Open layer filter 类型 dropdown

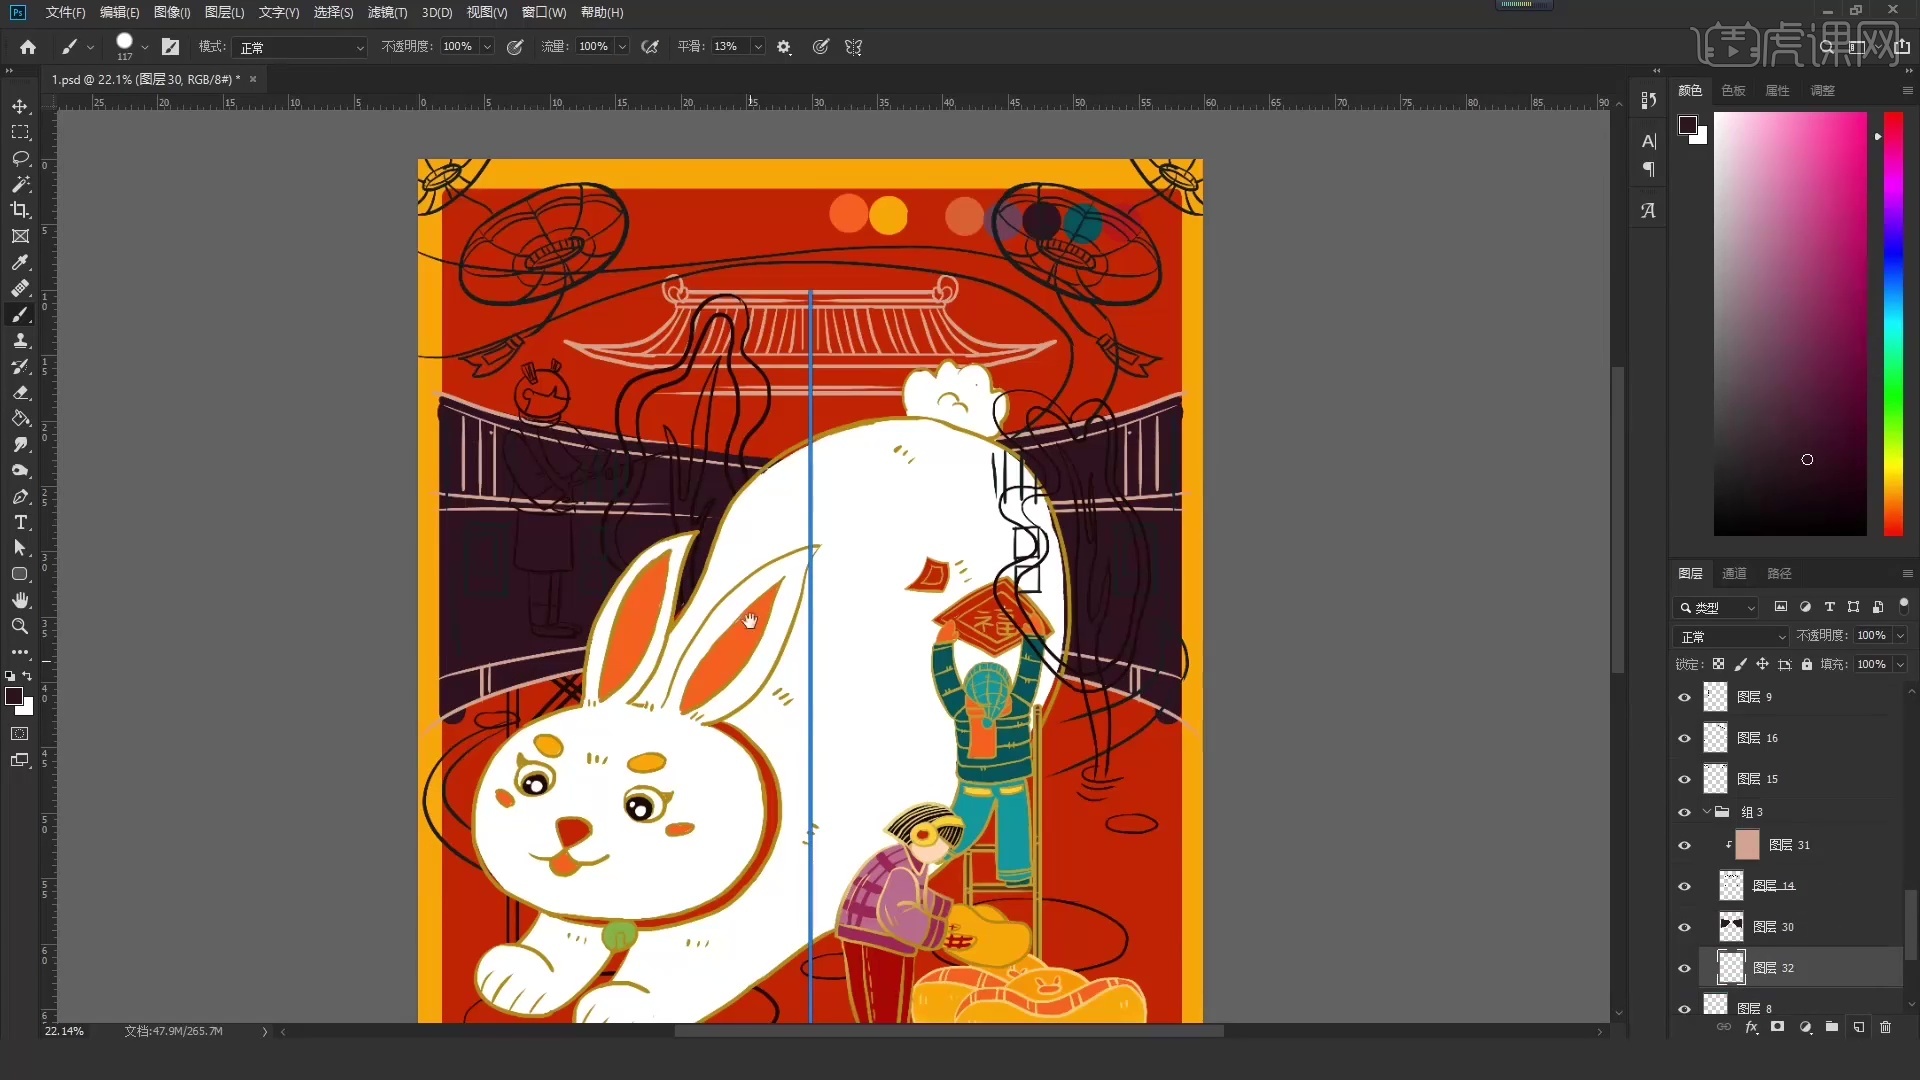[1715, 607]
